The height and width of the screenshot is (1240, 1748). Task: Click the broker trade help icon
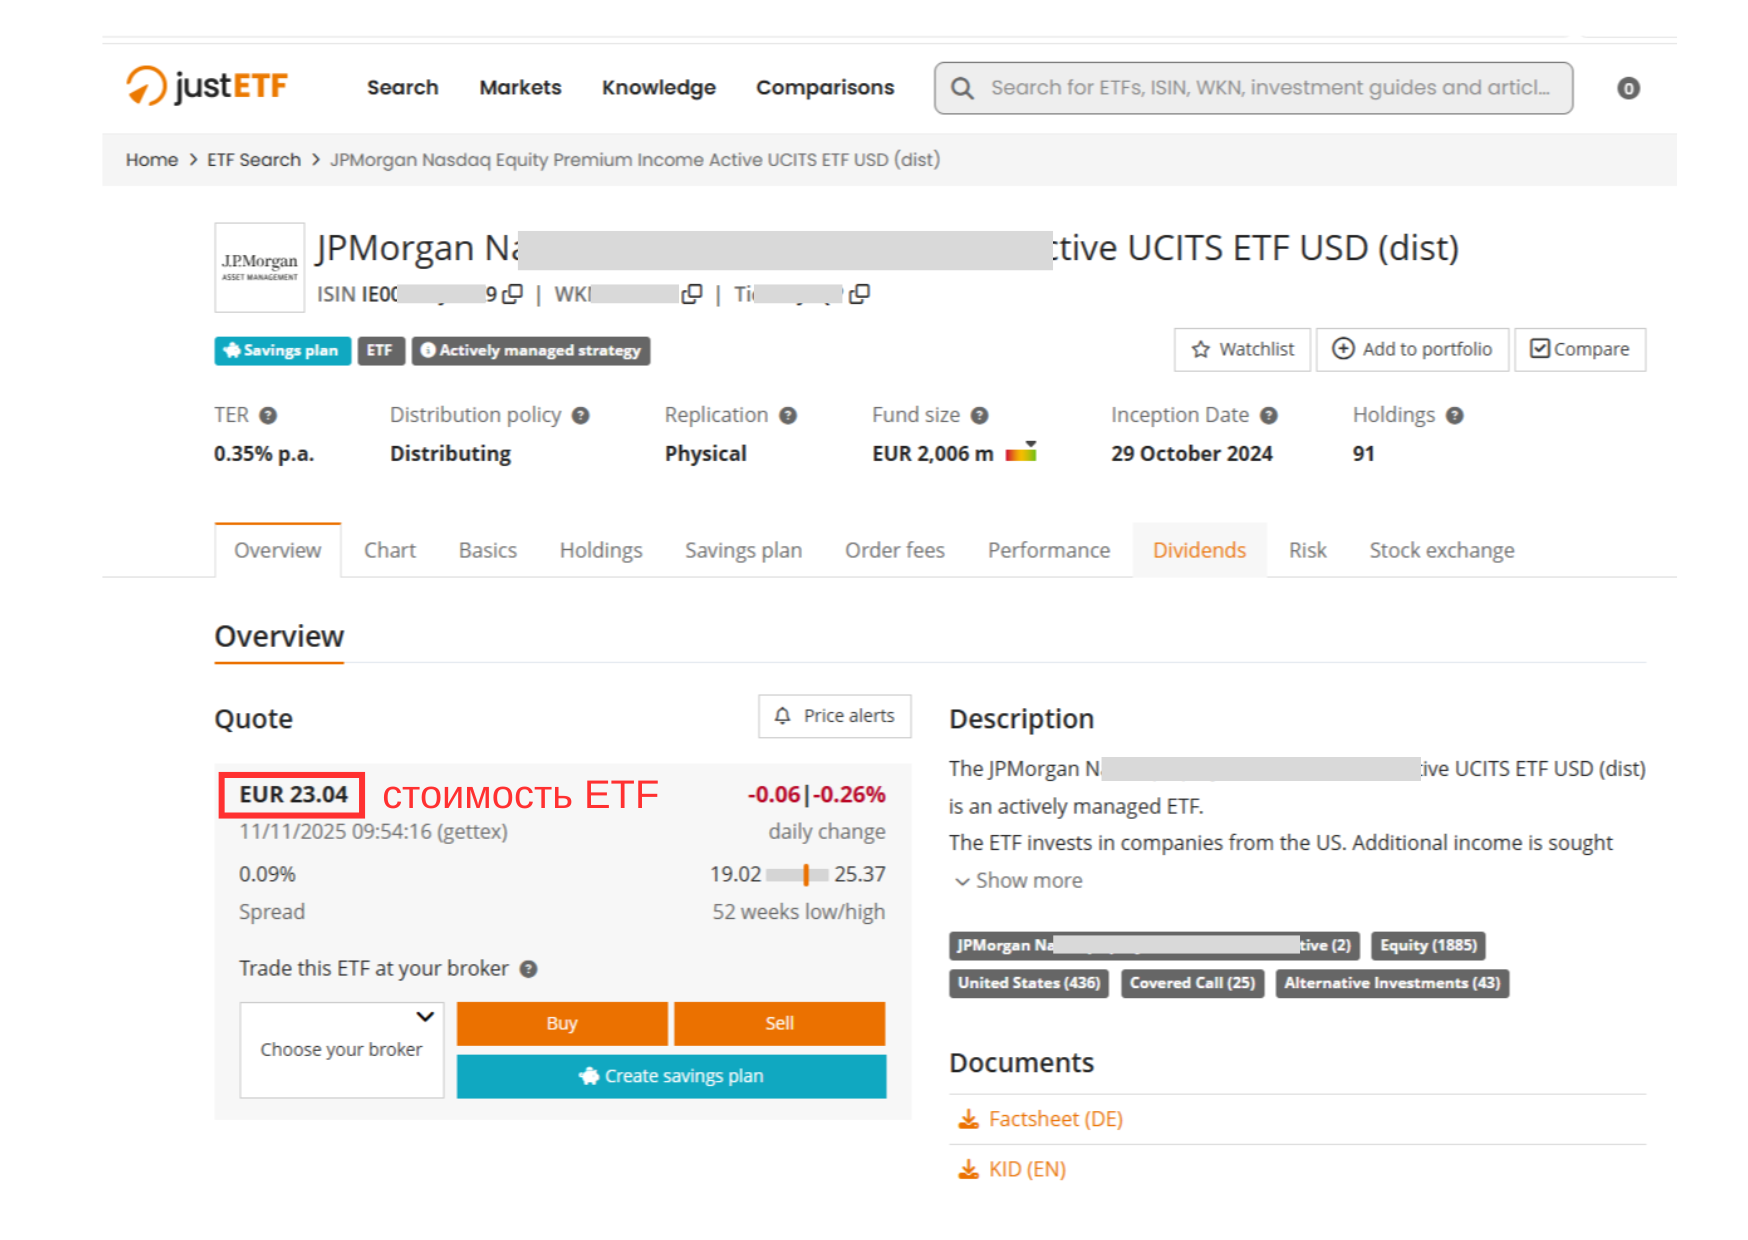(529, 968)
